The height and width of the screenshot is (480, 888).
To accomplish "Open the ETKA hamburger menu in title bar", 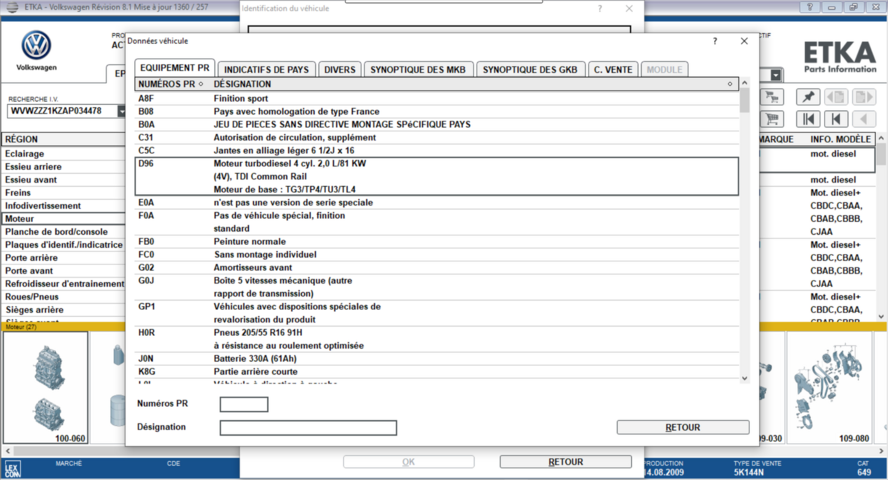I will 11,7.
